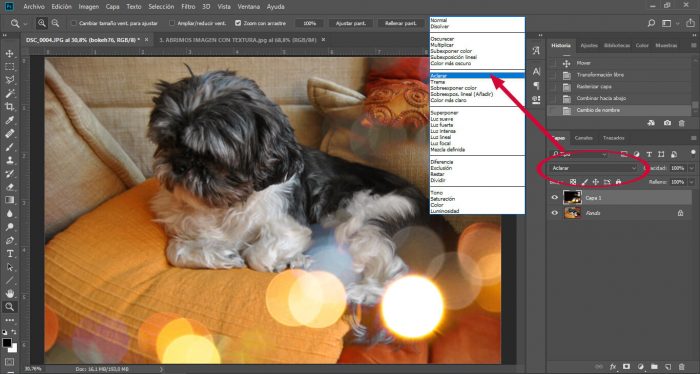
Task: Select the Crop tool
Action: tap(9, 107)
